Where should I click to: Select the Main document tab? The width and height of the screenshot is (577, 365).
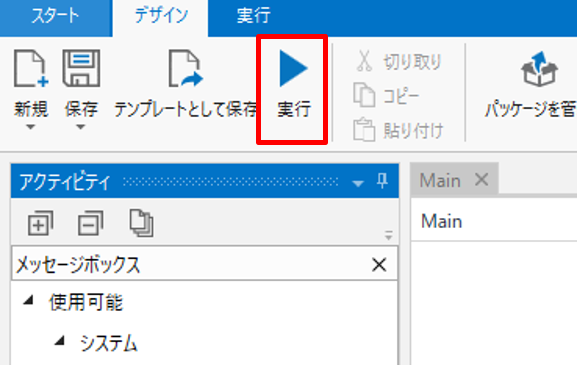(x=440, y=181)
